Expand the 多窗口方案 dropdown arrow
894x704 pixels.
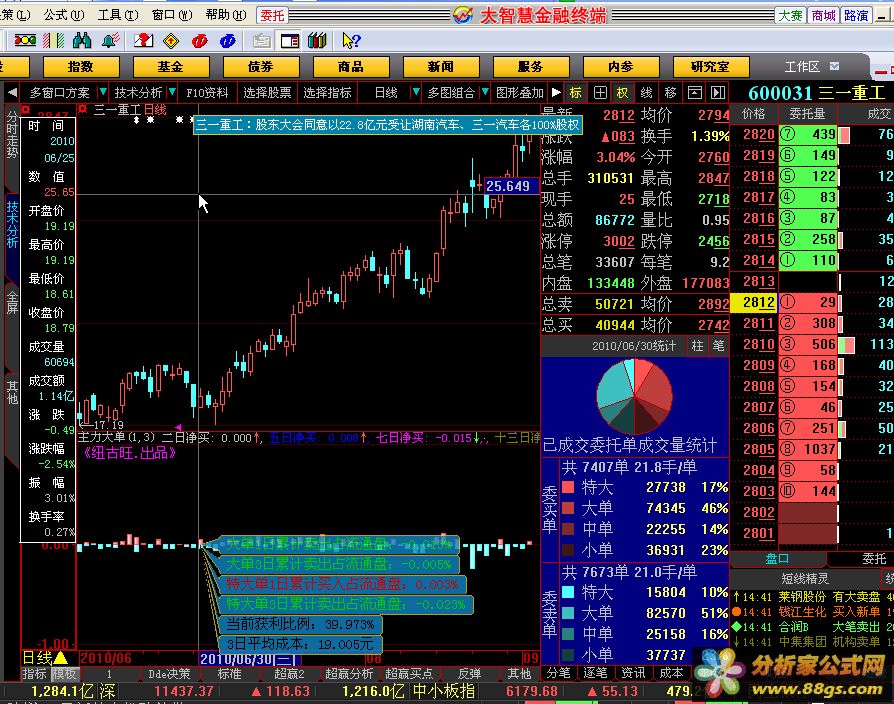coord(103,91)
